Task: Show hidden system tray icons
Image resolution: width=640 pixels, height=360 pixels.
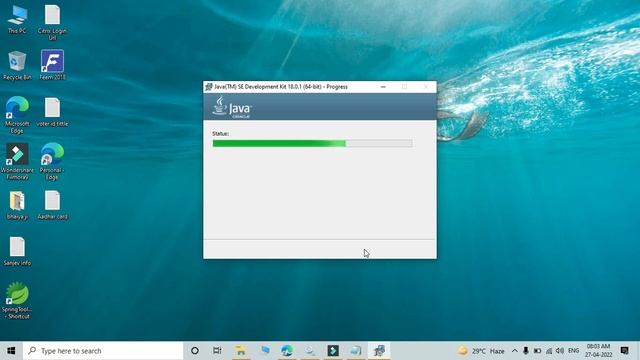Action: tap(515, 351)
